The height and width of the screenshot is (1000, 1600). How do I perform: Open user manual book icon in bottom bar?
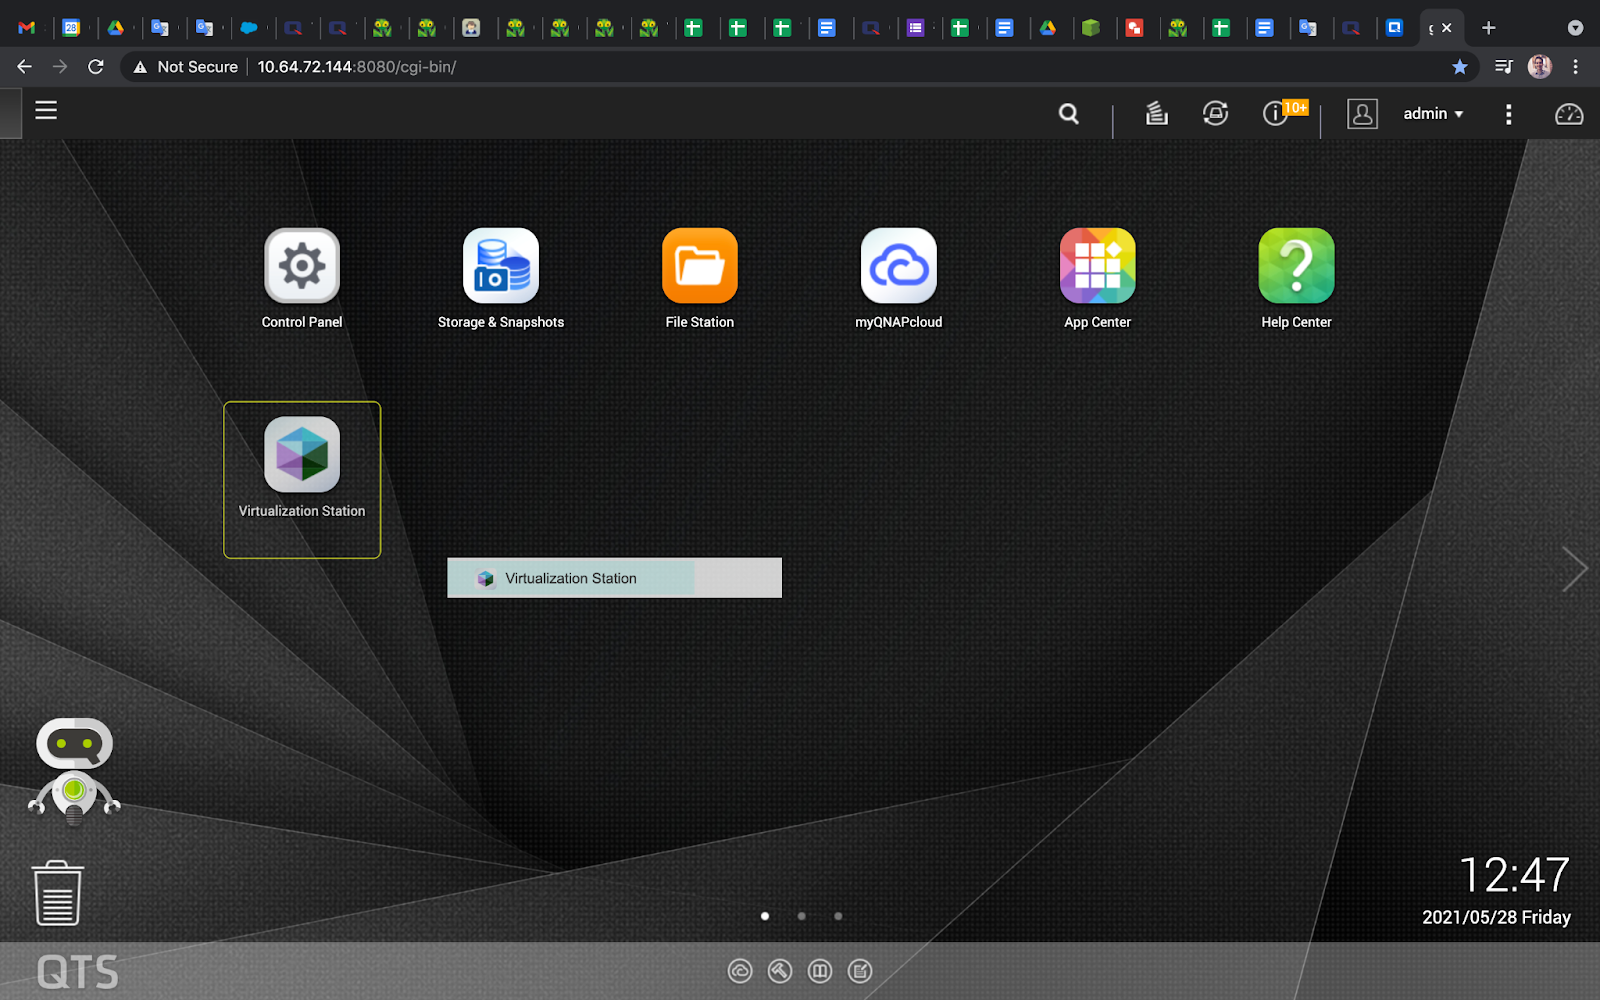click(x=820, y=971)
